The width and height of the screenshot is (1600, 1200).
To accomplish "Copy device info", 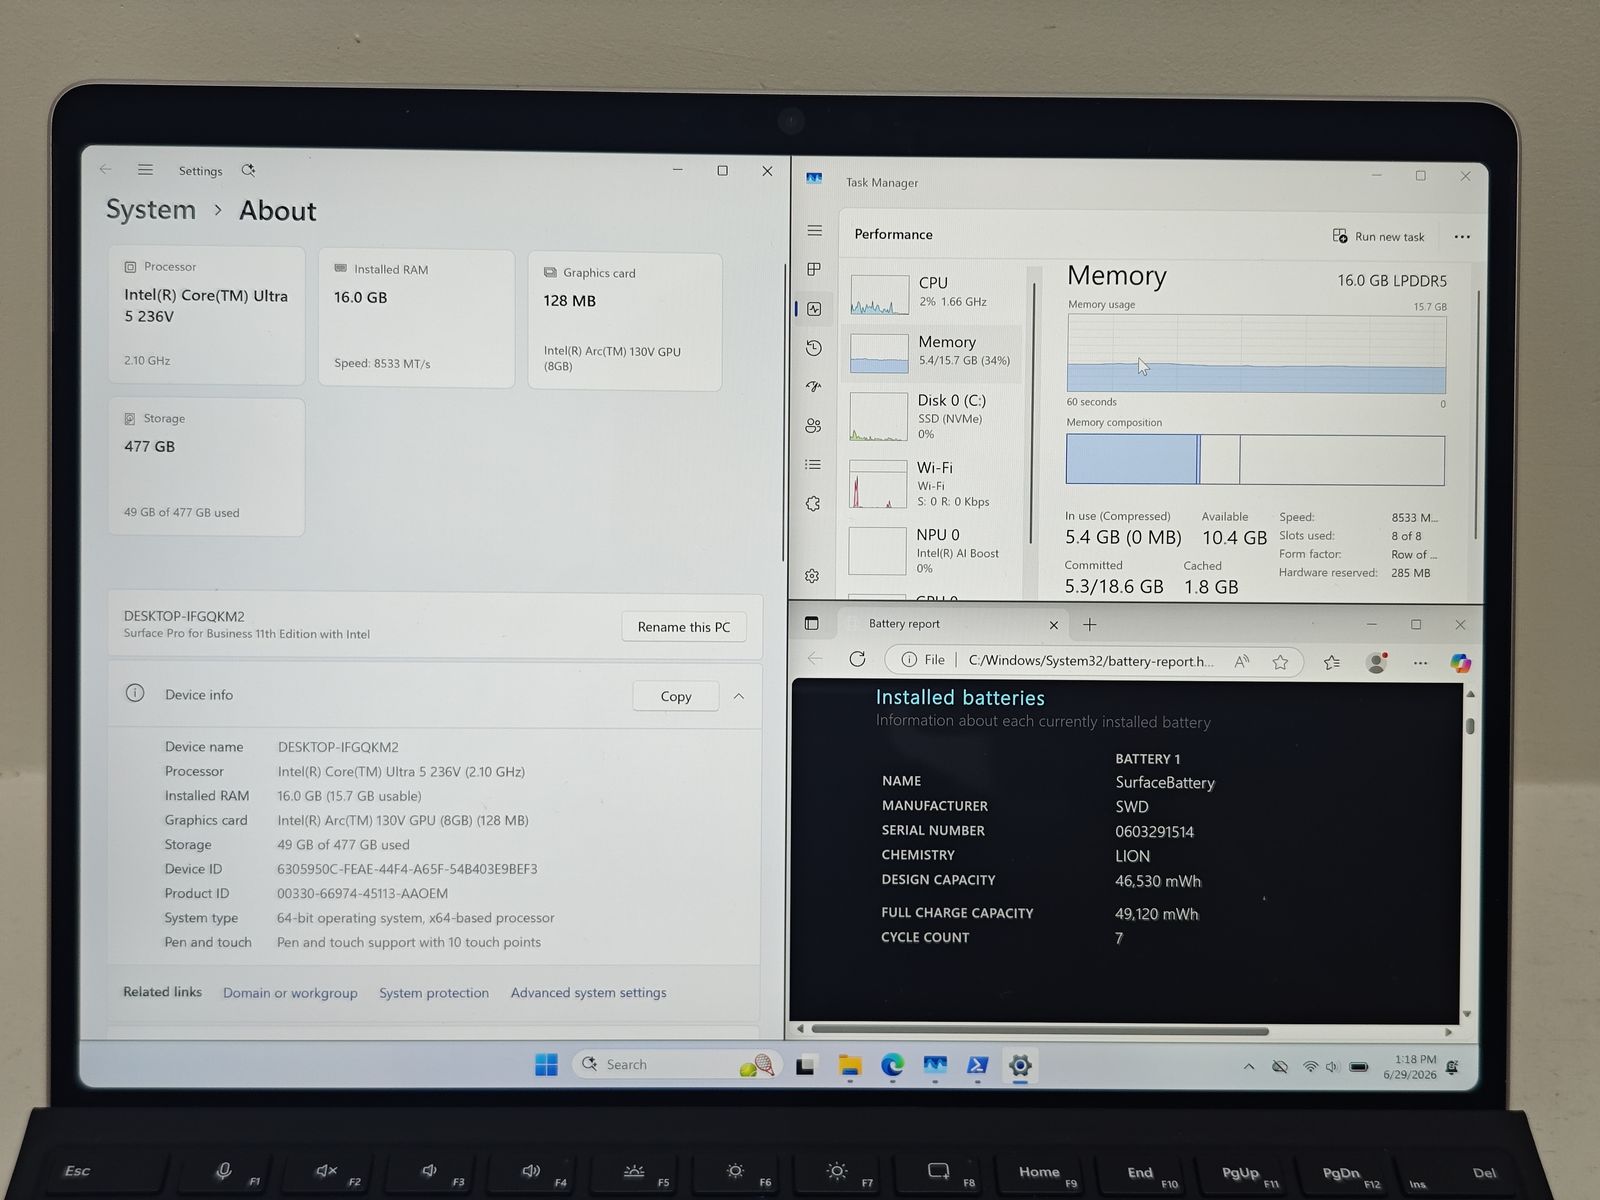I will click(676, 696).
